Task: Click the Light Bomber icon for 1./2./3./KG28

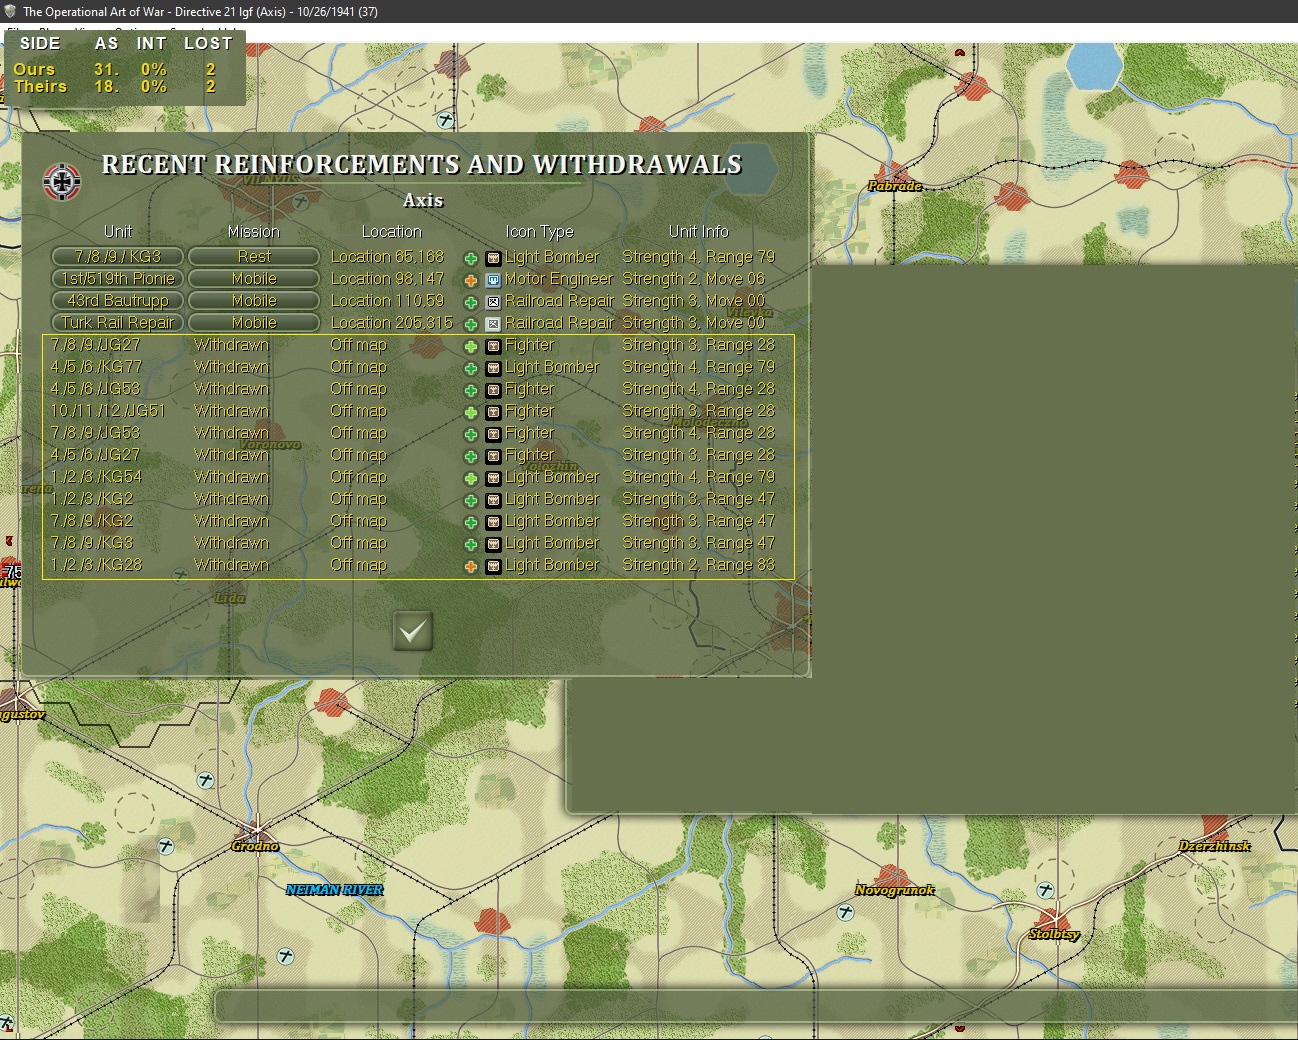Action: [493, 566]
